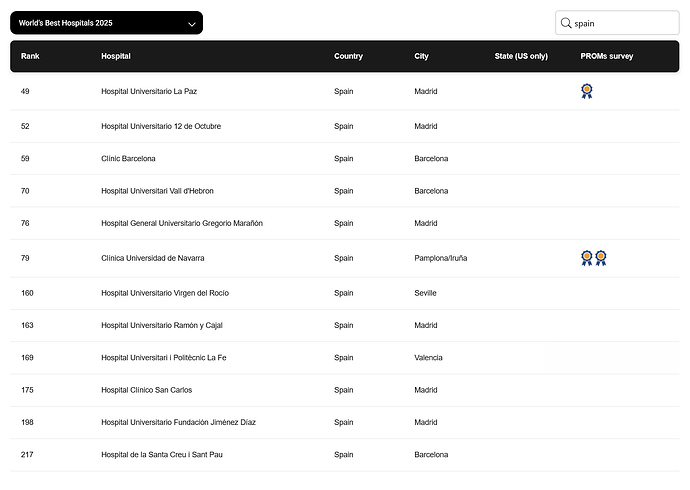Select Hospital Universitari Vall d'Hebron
This screenshot has width=690, height=490.
point(157,191)
